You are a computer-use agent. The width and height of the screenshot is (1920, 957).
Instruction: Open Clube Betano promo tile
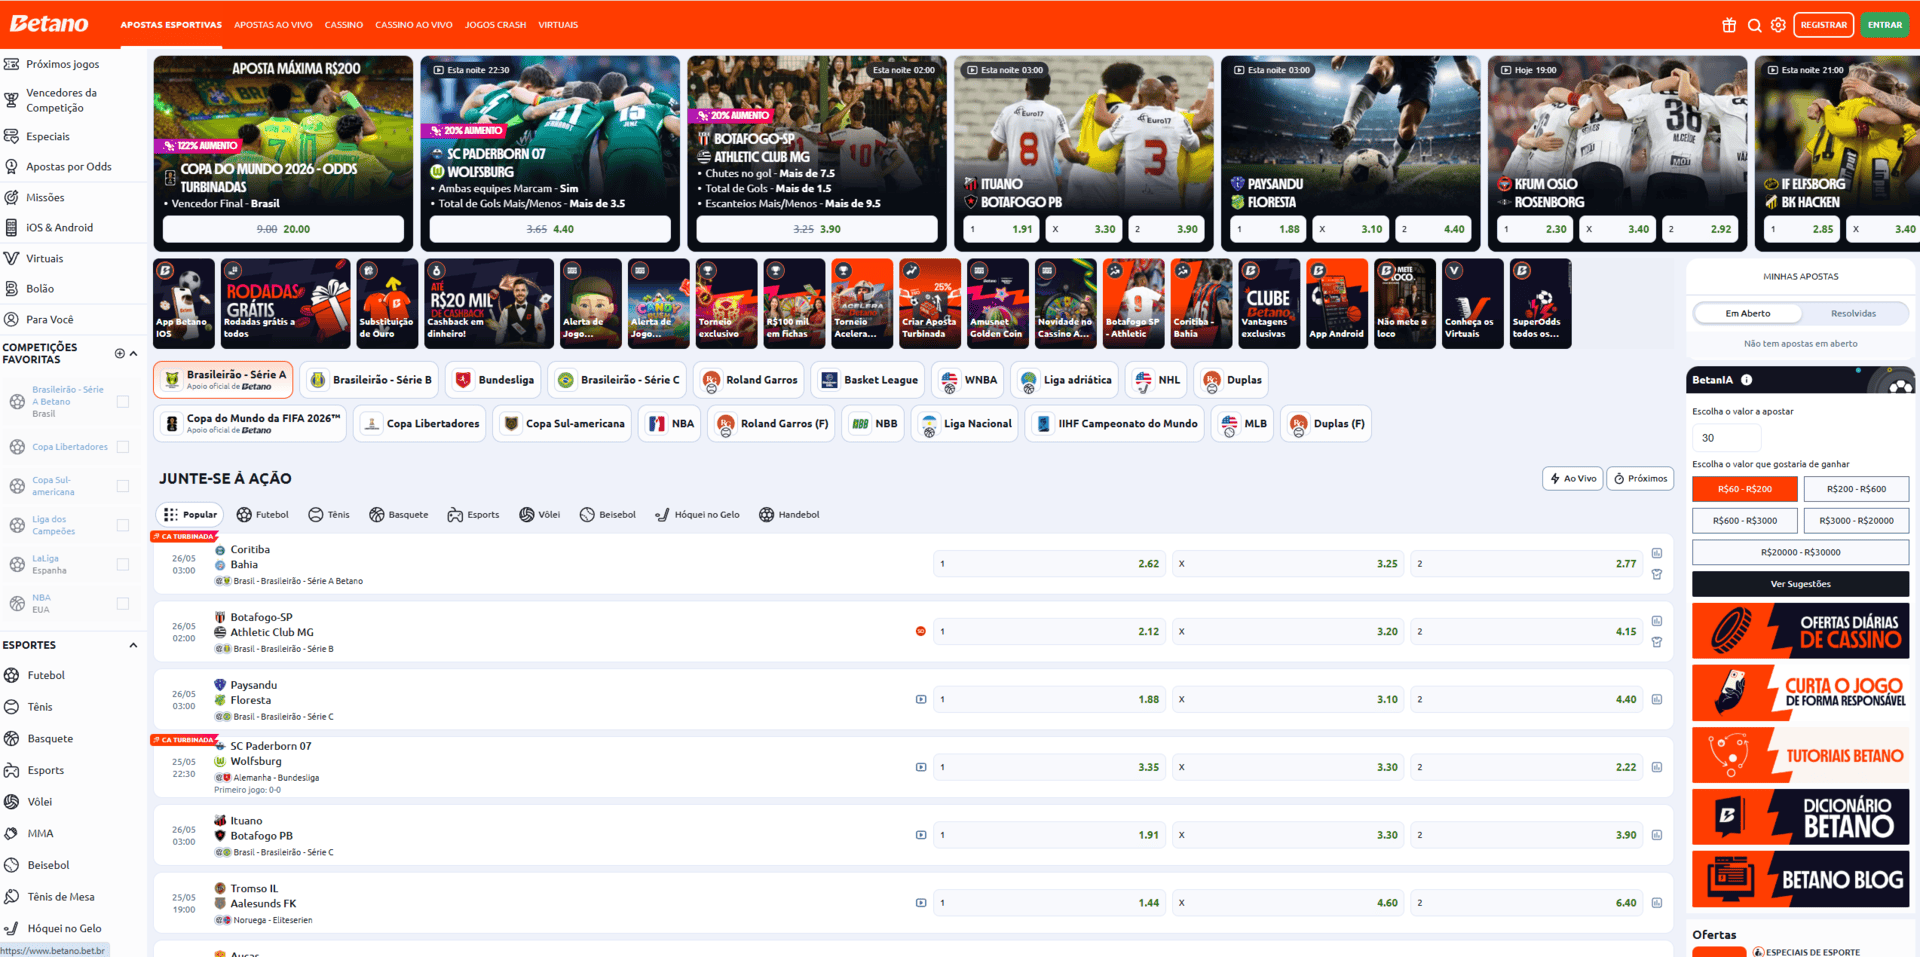(x=1268, y=304)
